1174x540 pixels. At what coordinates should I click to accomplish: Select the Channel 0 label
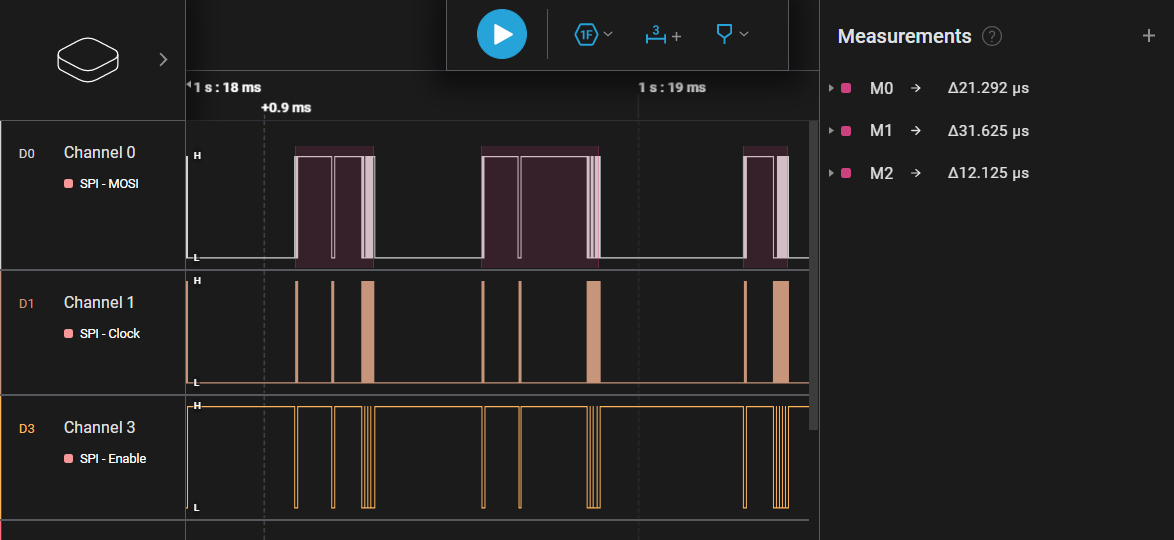100,153
